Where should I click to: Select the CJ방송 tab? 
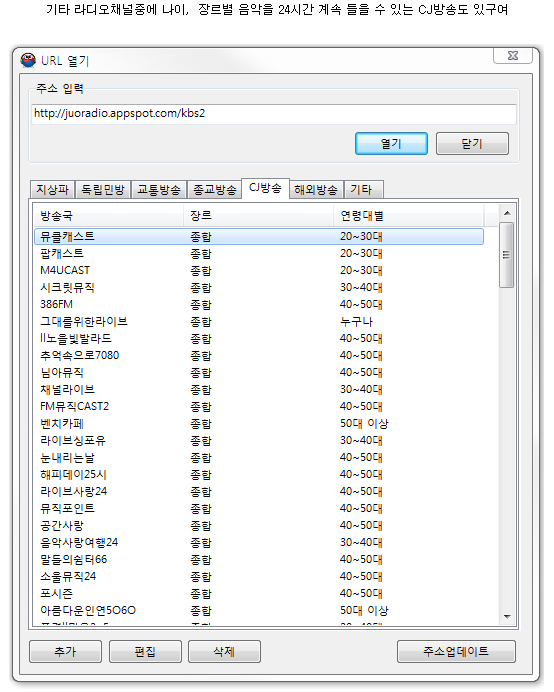(x=265, y=188)
